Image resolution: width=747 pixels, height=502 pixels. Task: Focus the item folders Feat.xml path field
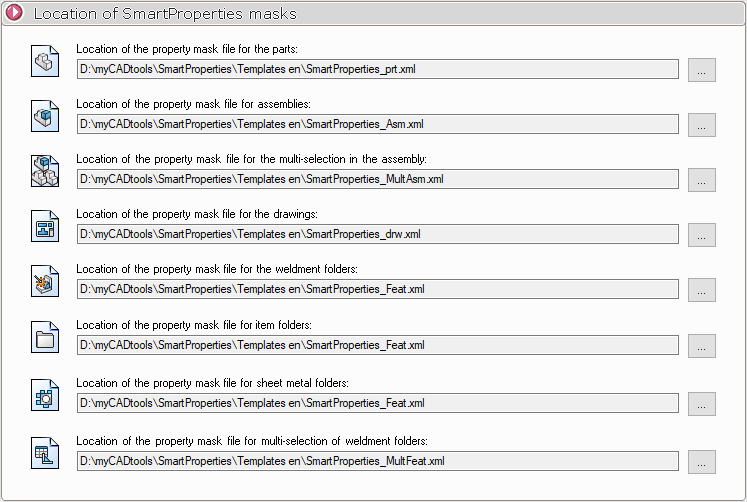click(378, 345)
